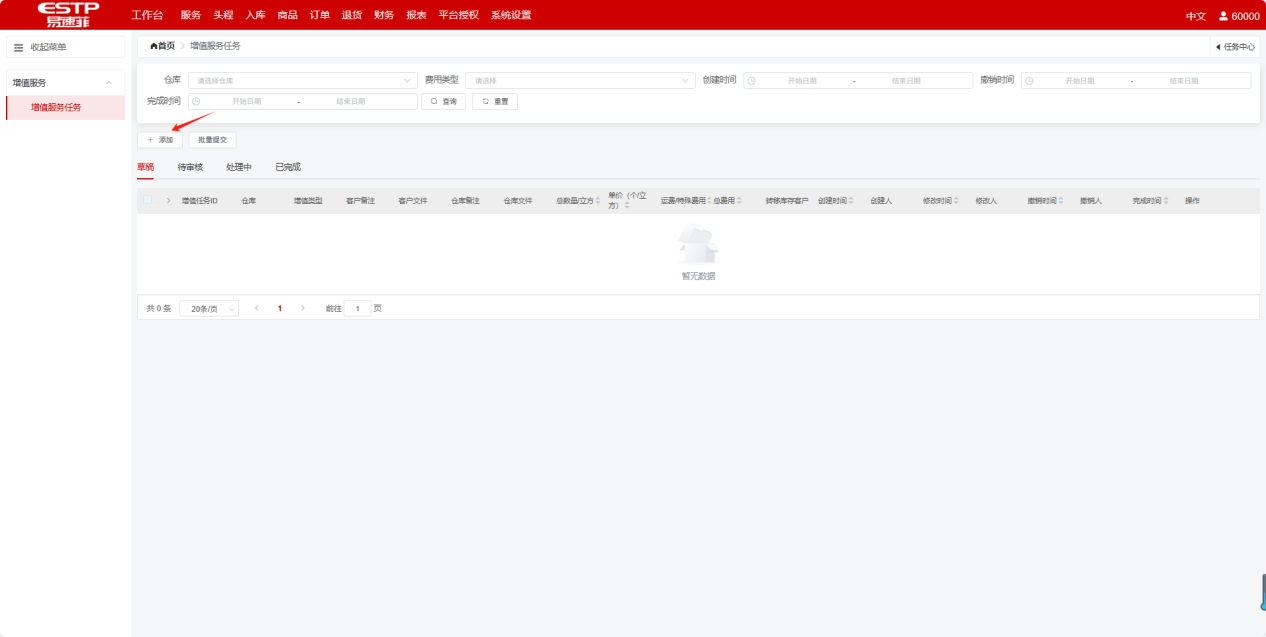Open the 仓库 warehouse dropdown
Viewport: 1266px width, 637px height.
pos(302,81)
